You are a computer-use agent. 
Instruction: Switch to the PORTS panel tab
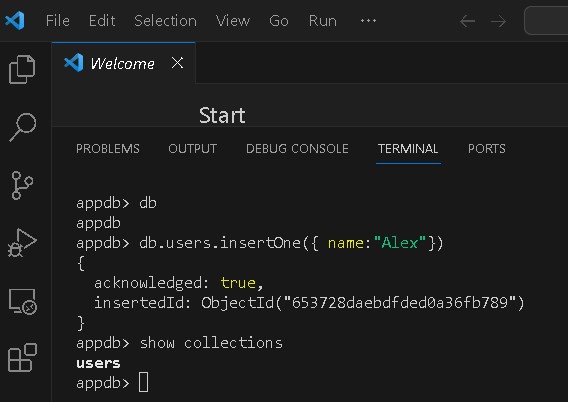pyautogui.click(x=486, y=148)
